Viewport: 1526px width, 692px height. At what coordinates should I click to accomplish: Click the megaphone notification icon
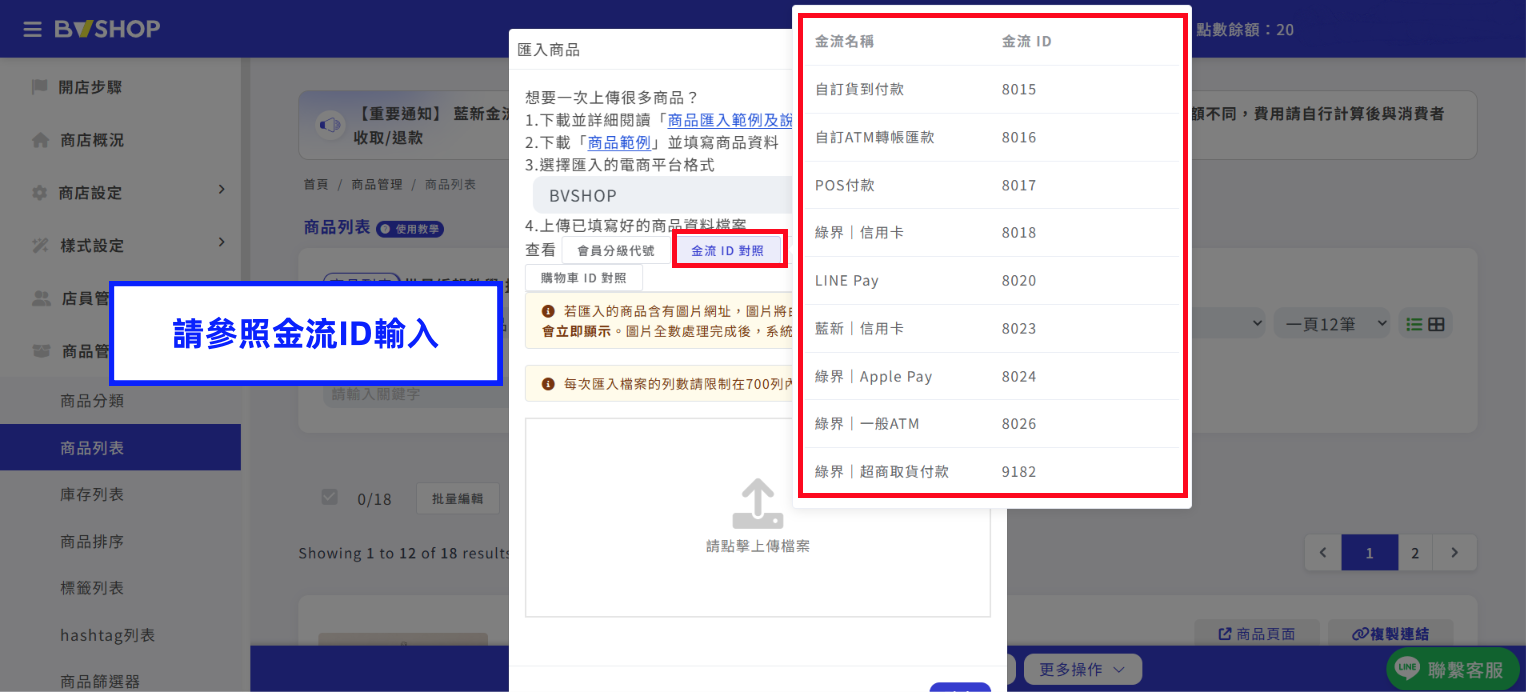(330, 125)
